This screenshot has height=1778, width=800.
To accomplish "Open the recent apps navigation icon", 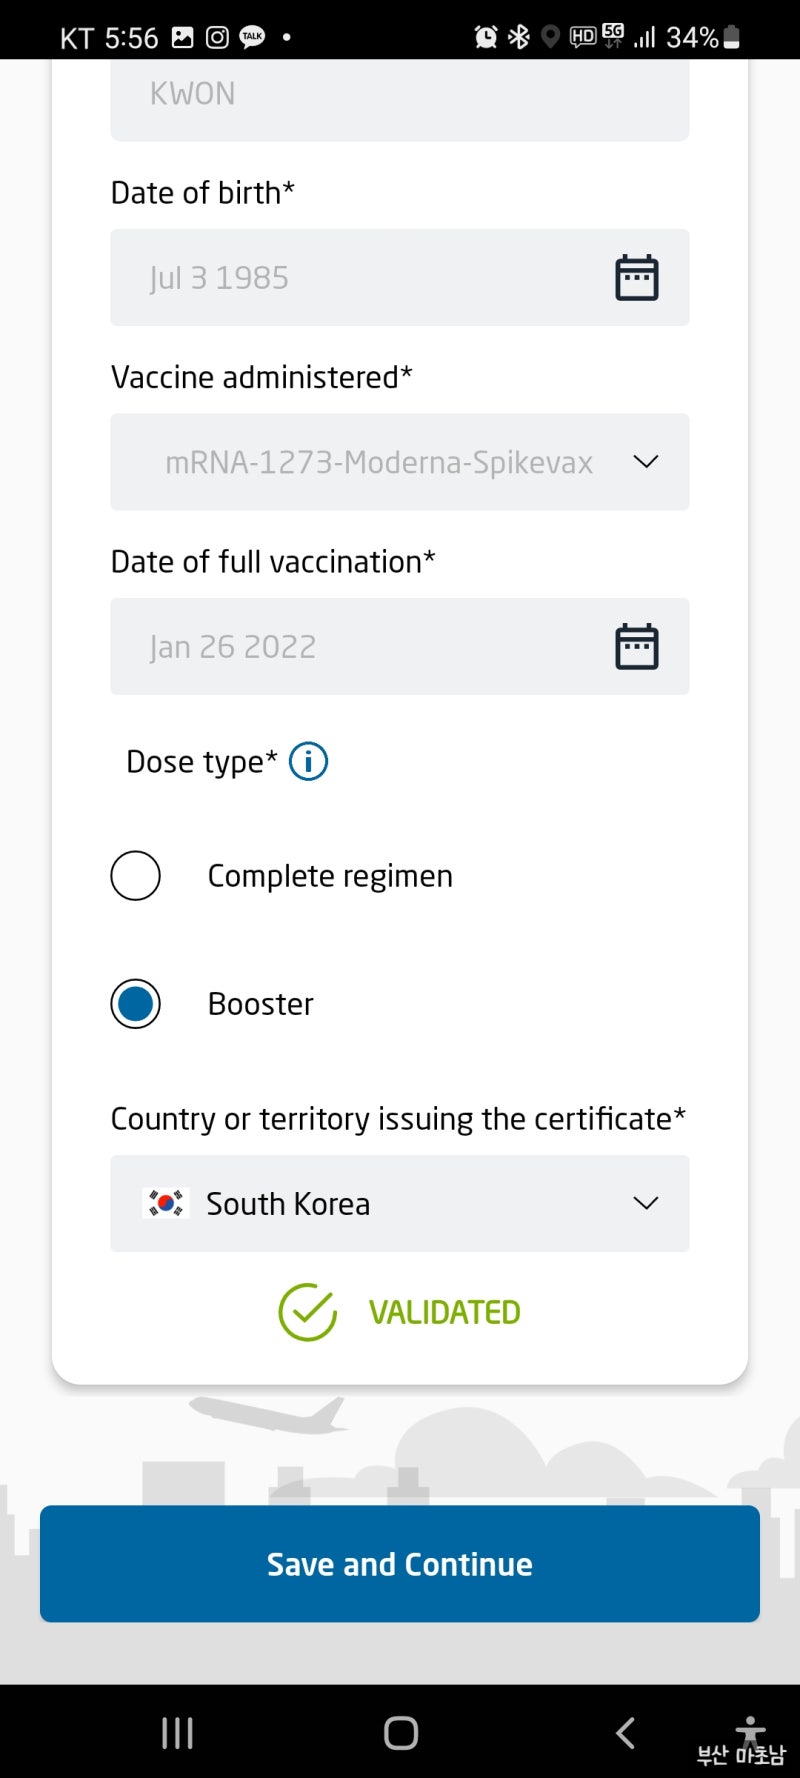I will point(176,1733).
